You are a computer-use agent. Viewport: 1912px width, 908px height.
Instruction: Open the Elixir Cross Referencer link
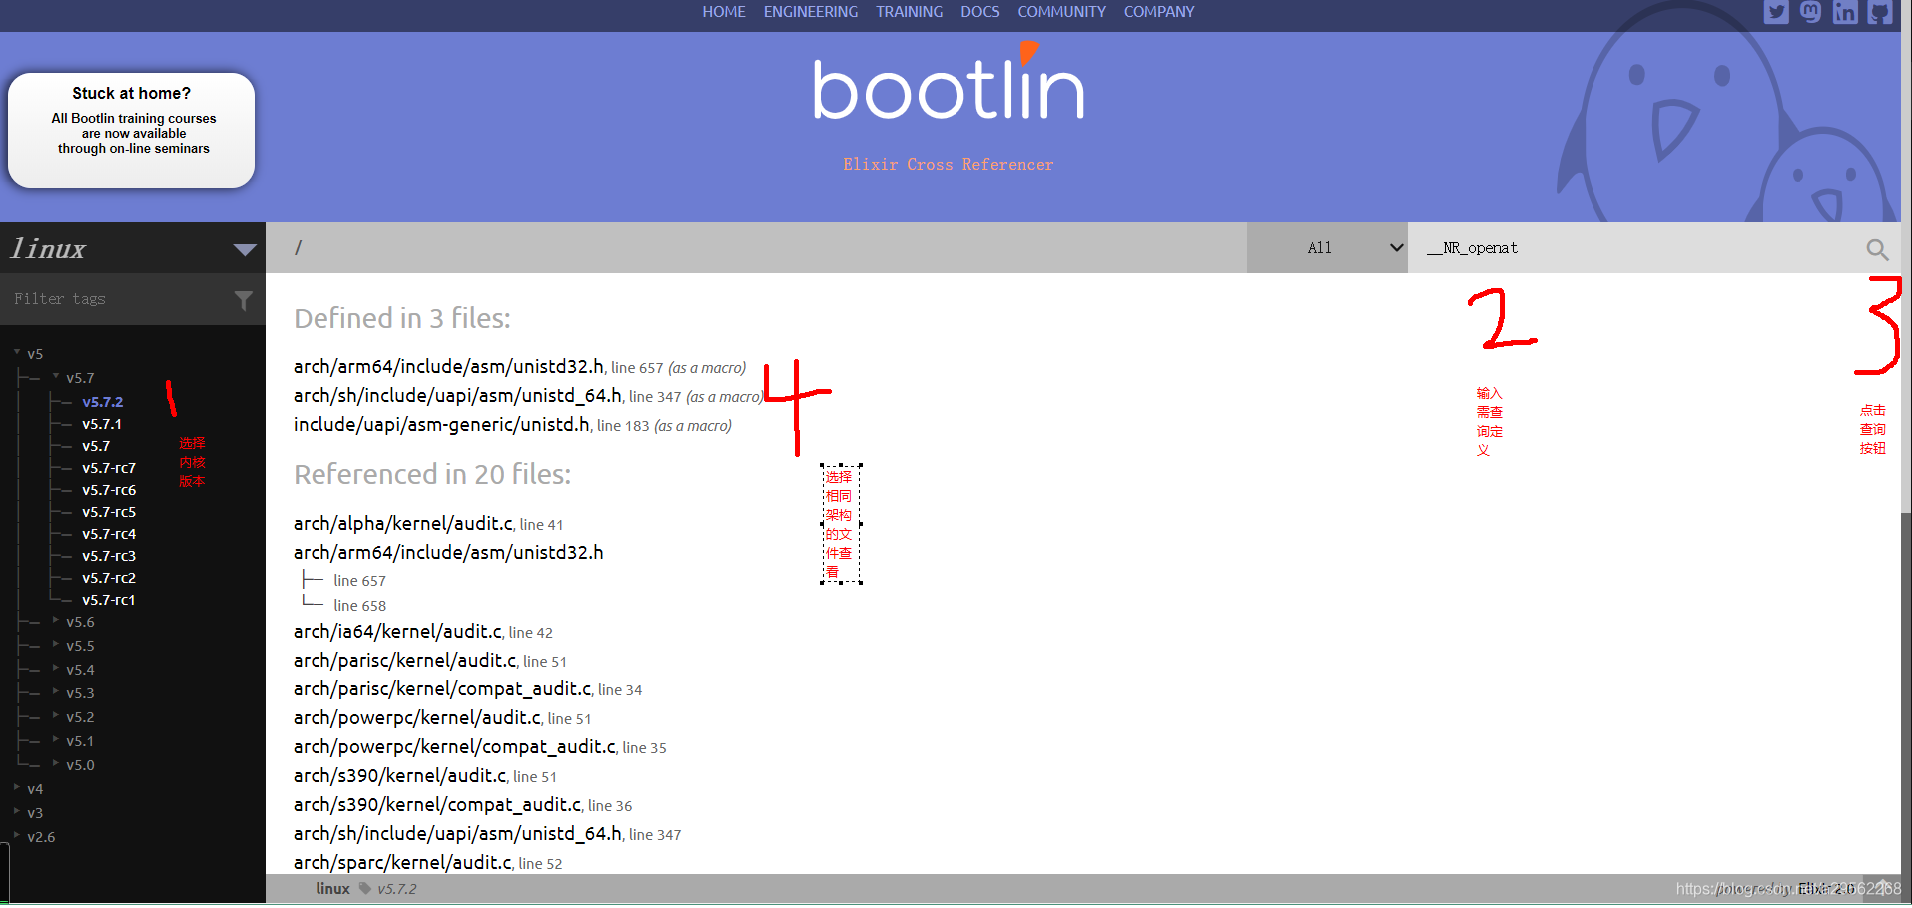(948, 165)
